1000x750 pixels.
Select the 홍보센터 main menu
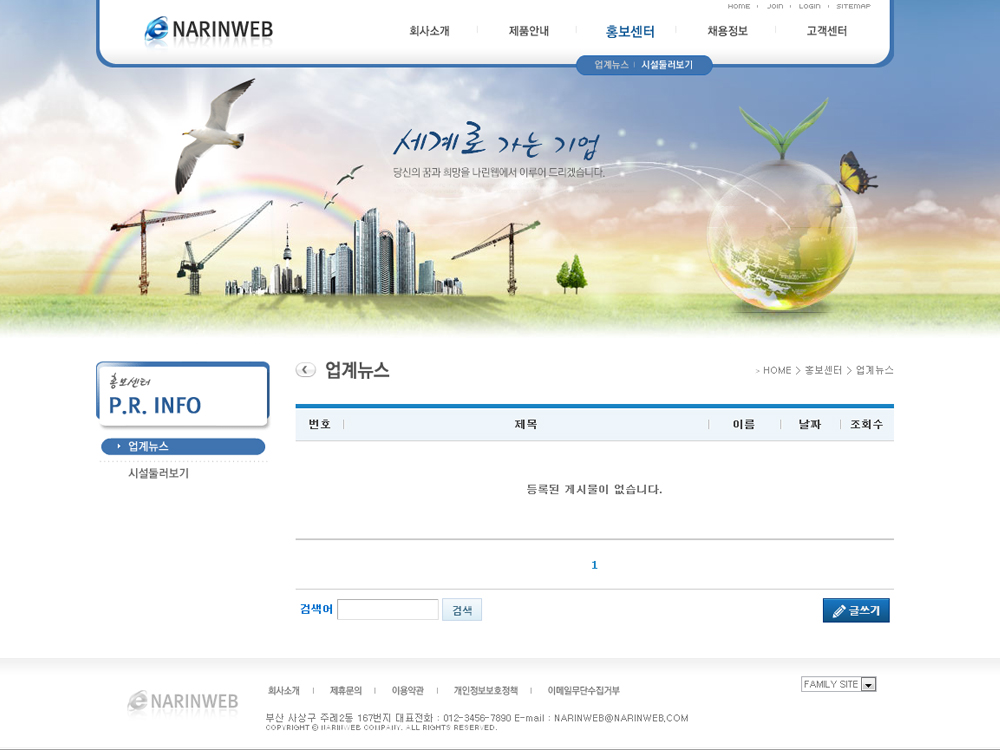coord(629,31)
